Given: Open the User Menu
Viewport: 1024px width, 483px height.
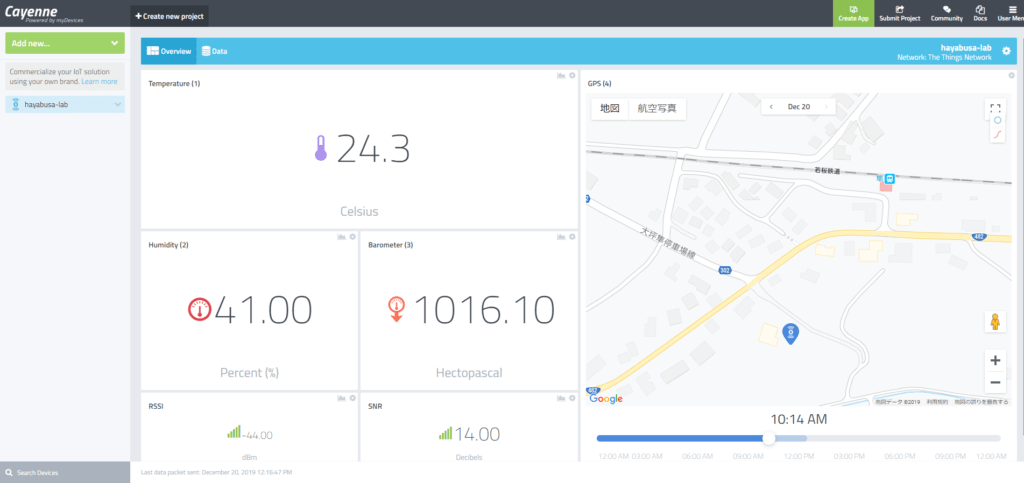Looking at the screenshot, I should pyautogui.click(x=1009, y=13).
